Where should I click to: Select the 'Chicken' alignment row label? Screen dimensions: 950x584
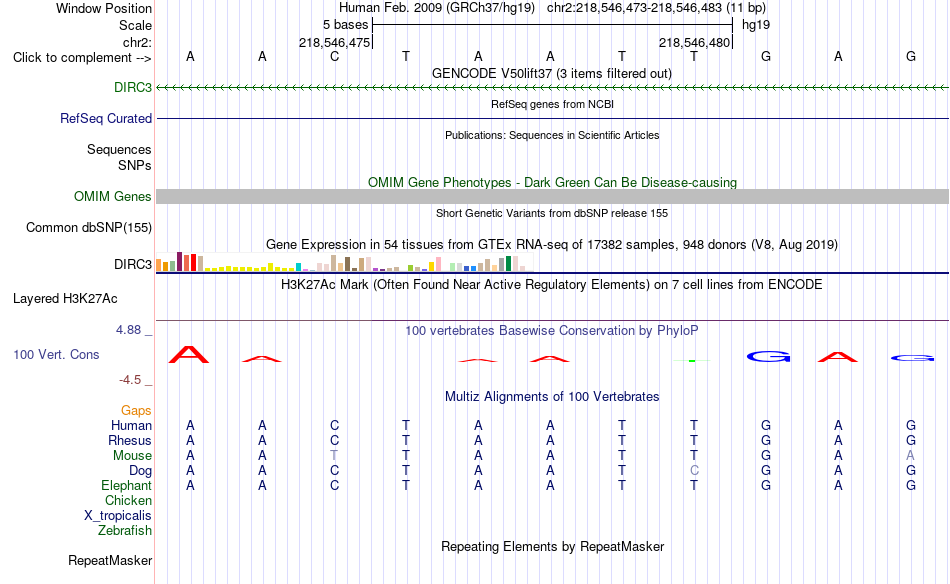128,501
